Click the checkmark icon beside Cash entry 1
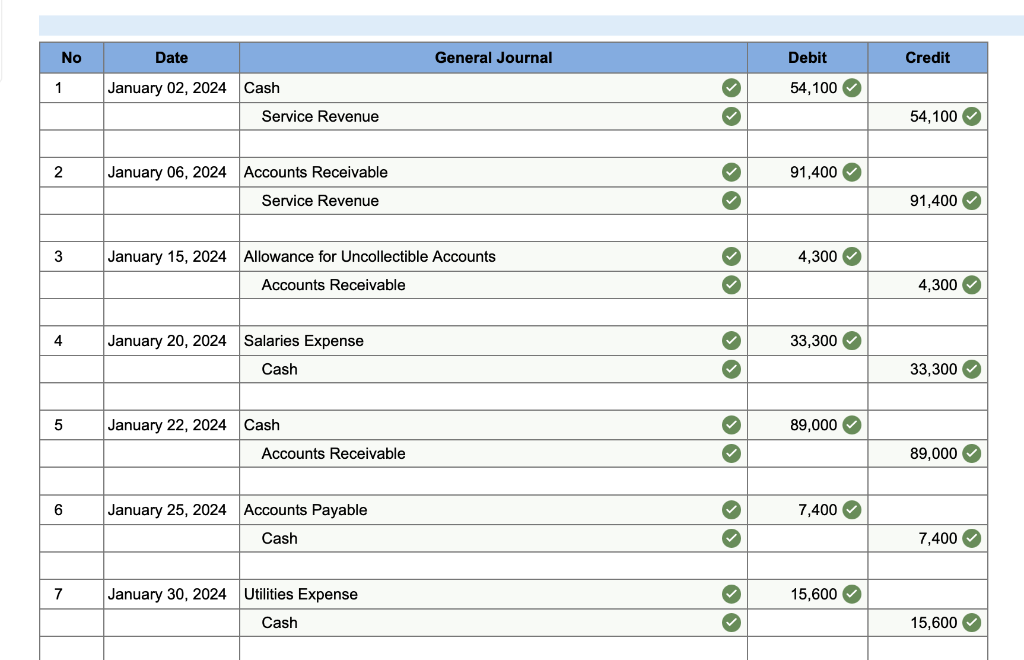The width and height of the screenshot is (1024, 660). (x=731, y=88)
